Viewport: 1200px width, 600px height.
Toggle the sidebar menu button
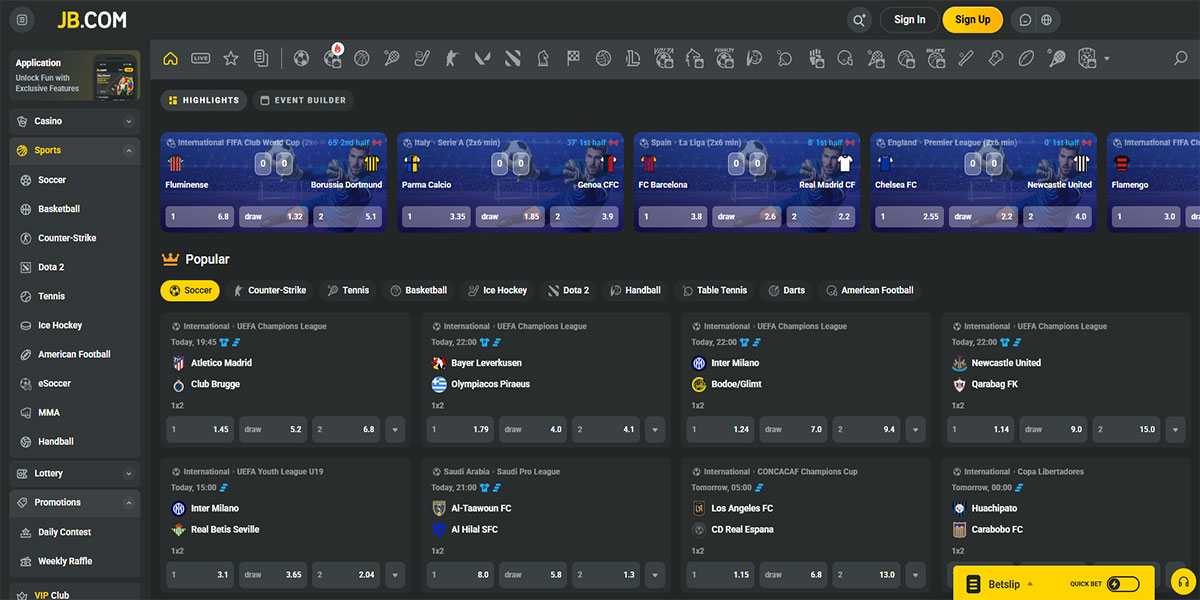22,20
